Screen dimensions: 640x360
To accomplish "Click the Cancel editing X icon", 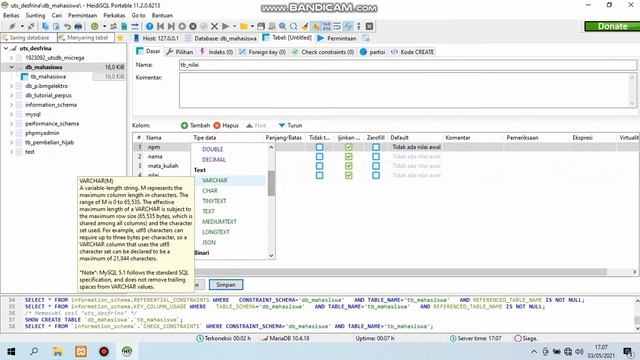I will (214, 26).
